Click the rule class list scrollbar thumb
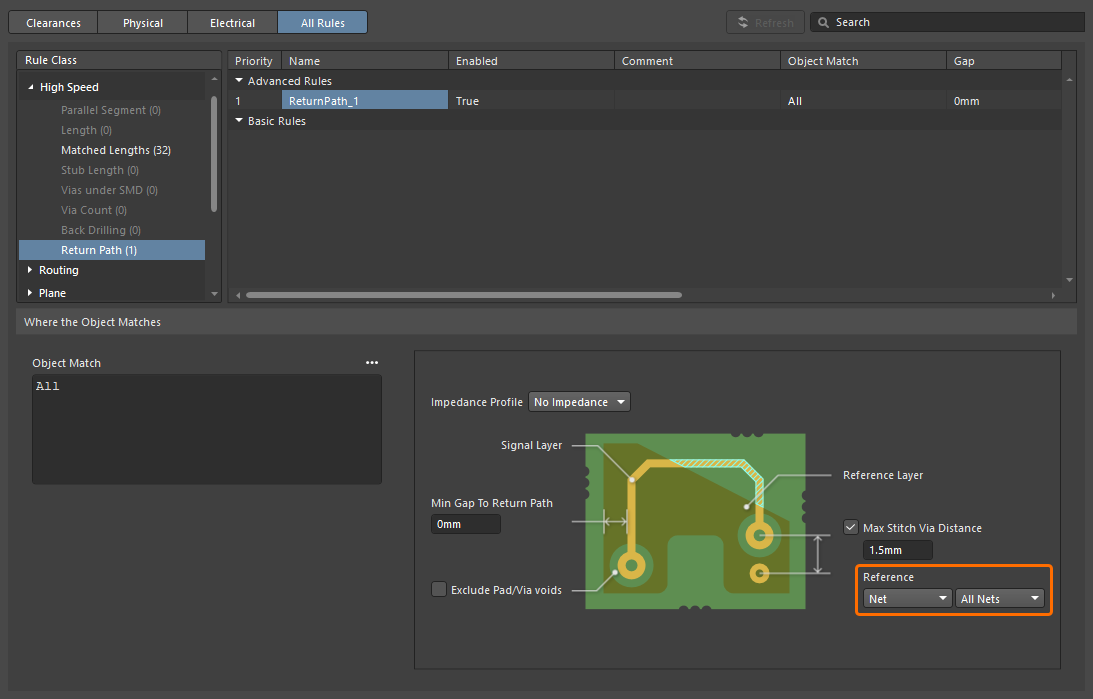Image resolution: width=1093 pixels, height=699 pixels. [x=213, y=154]
